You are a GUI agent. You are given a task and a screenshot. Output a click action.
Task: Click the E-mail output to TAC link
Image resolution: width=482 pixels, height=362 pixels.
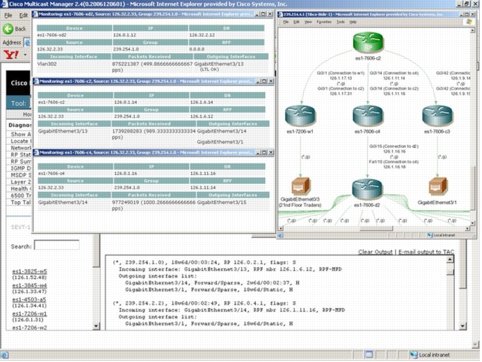tap(426, 252)
